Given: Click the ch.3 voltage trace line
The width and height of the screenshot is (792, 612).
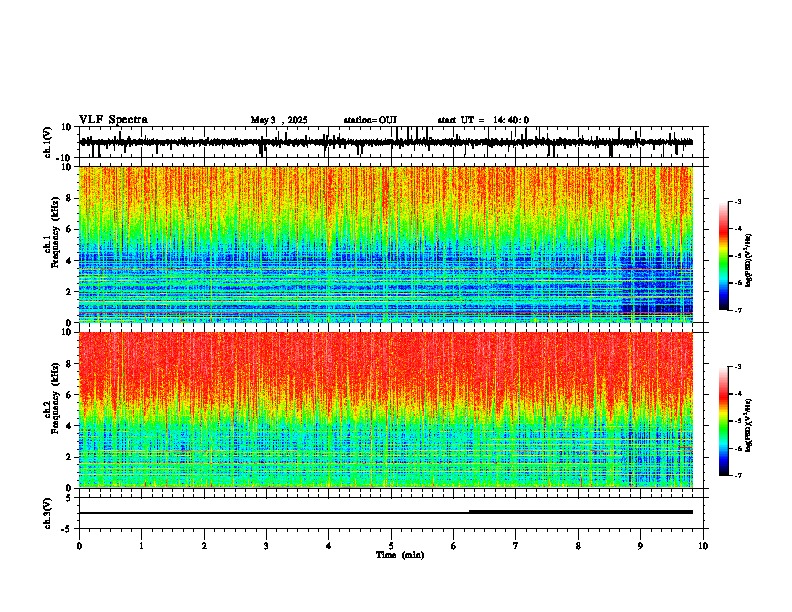Looking at the screenshot, I should pos(386,513).
